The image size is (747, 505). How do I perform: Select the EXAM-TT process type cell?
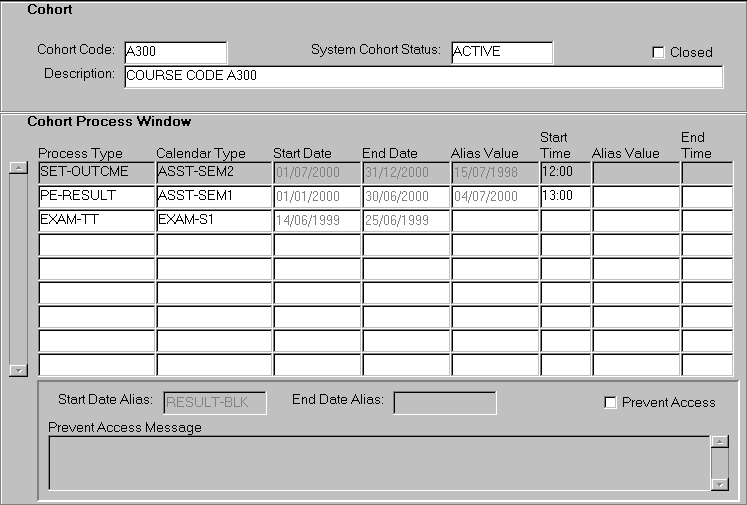point(96,220)
